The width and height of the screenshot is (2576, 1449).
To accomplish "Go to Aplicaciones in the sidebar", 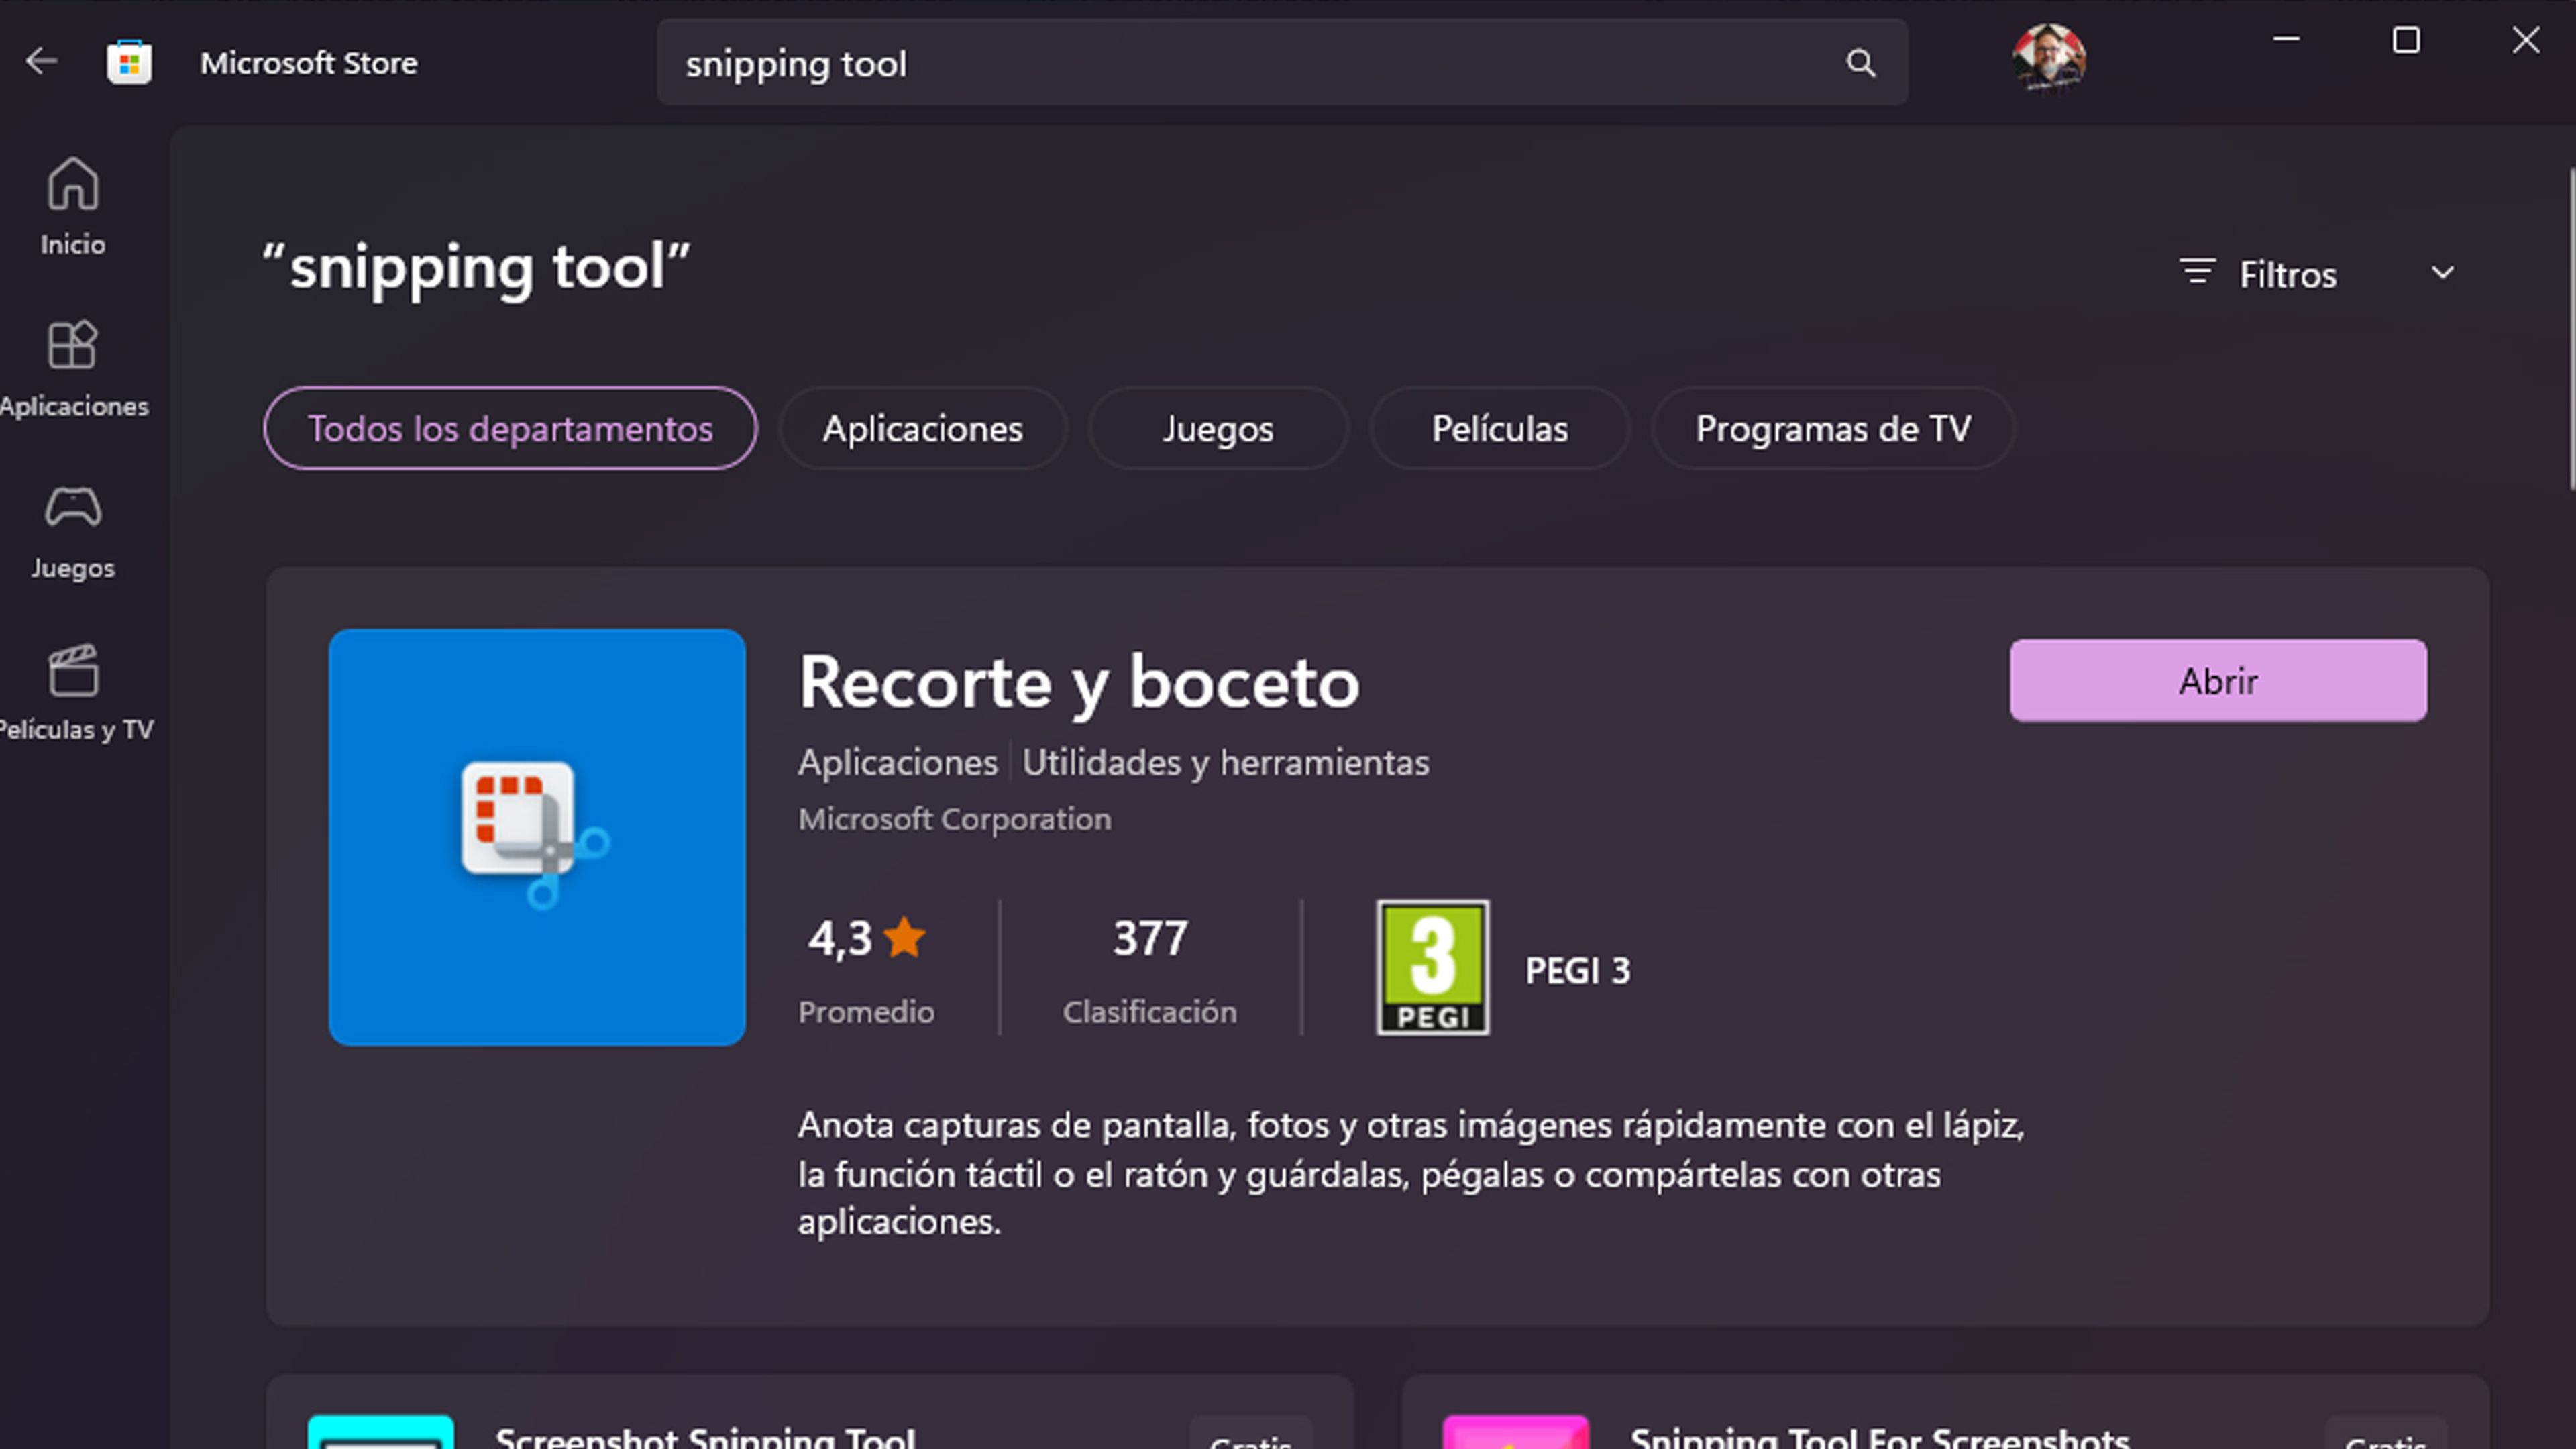I will click(x=73, y=368).
